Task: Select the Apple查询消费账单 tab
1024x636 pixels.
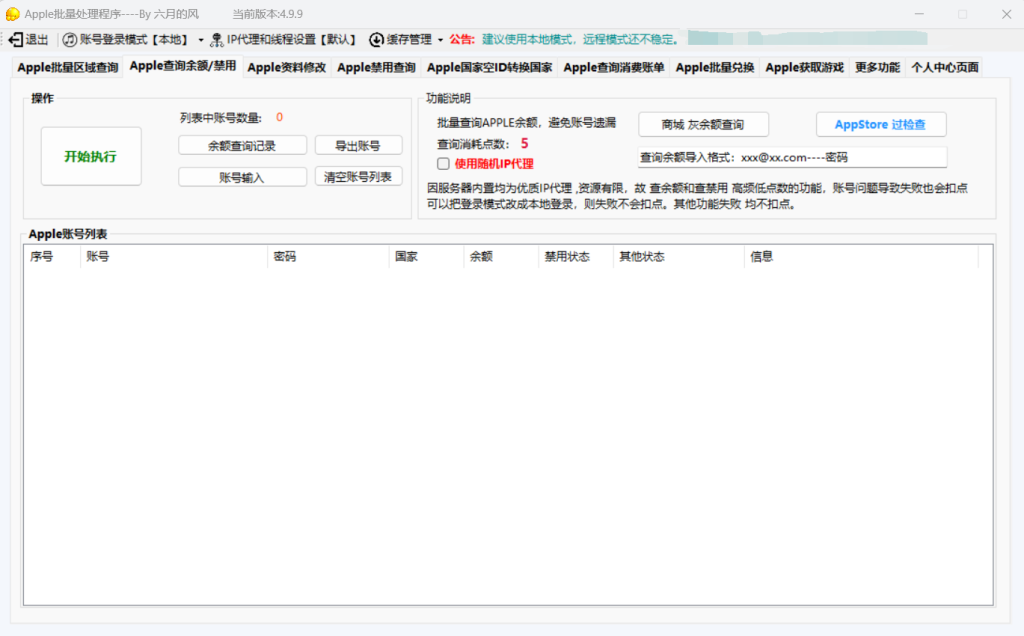Action: 613,68
